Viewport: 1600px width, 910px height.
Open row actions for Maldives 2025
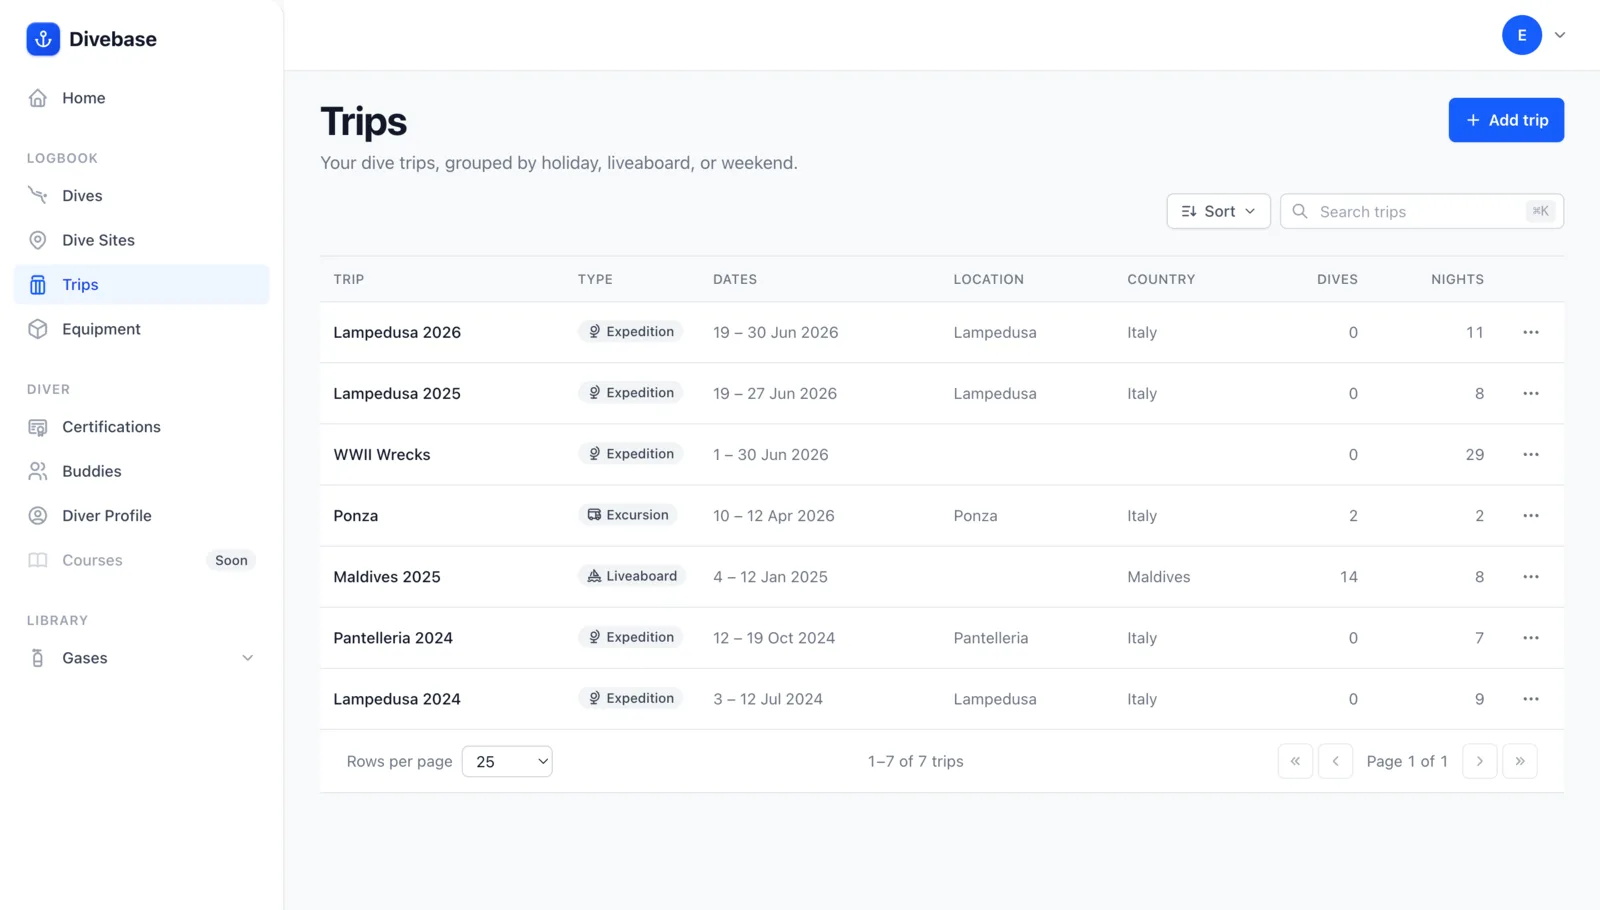[1531, 576]
